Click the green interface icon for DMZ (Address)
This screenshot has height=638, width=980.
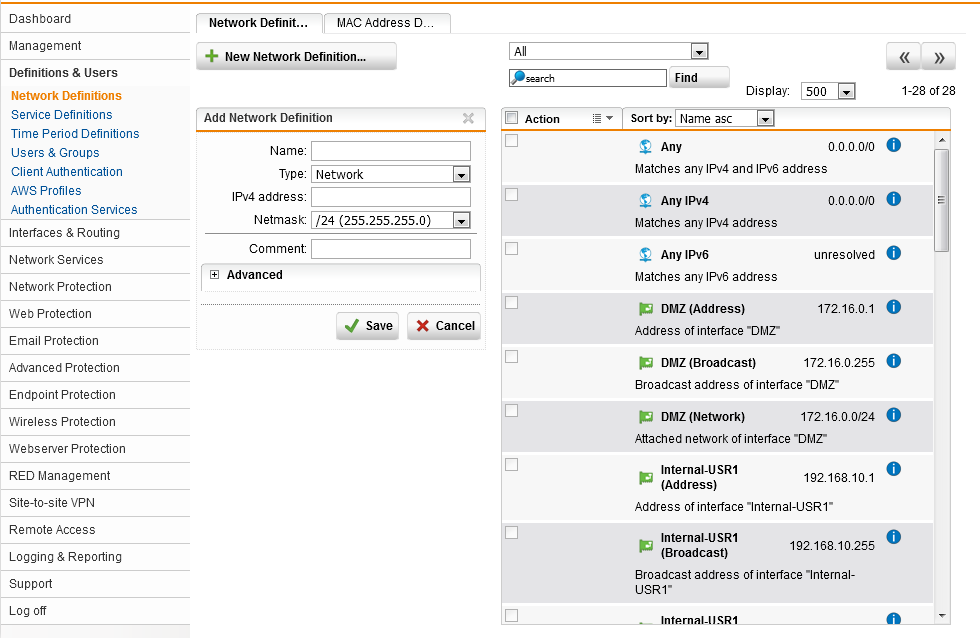point(645,309)
